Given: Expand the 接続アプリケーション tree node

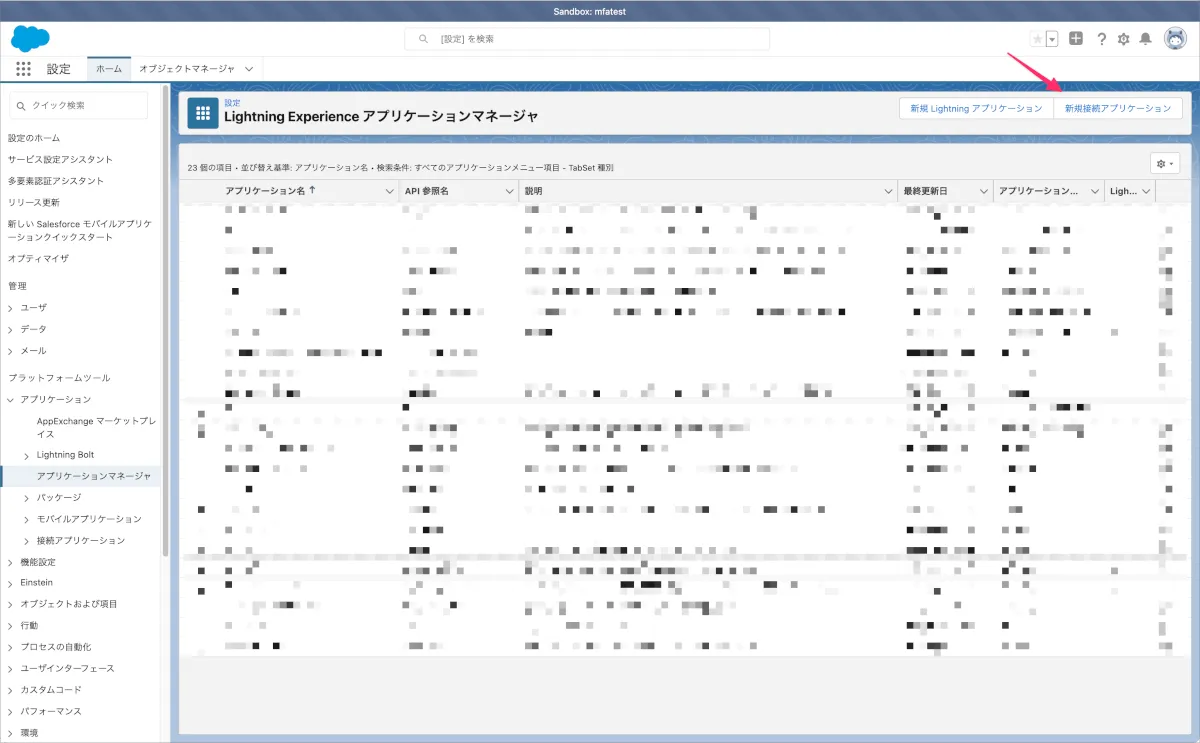Looking at the screenshot, I should point(27,541).
